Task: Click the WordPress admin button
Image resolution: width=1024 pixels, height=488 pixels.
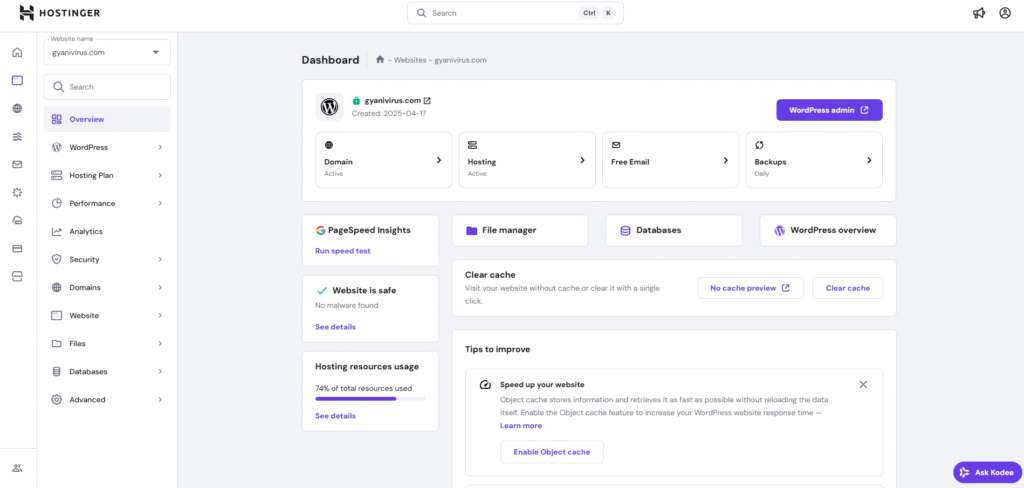Action: click(829, 110)
